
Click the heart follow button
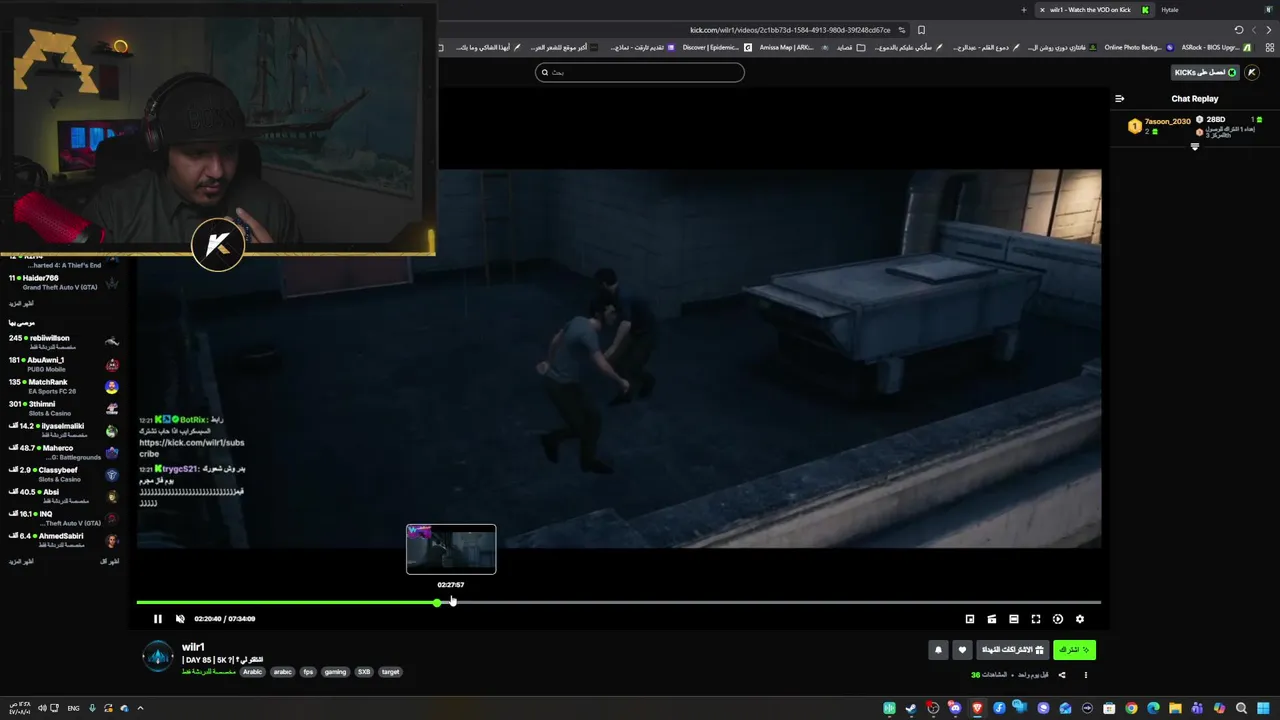tap(962, 650)
